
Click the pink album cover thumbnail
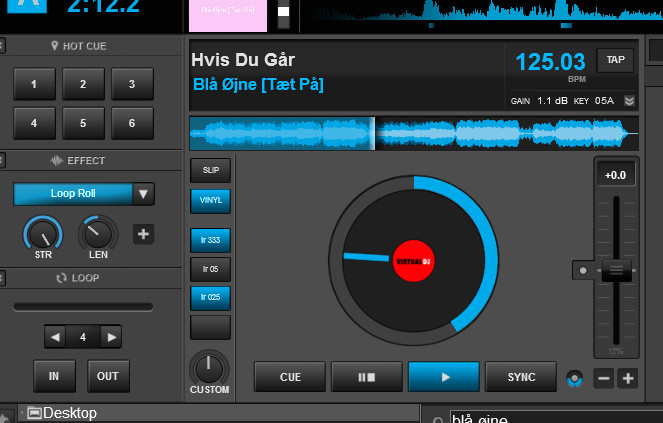point(228,15)
